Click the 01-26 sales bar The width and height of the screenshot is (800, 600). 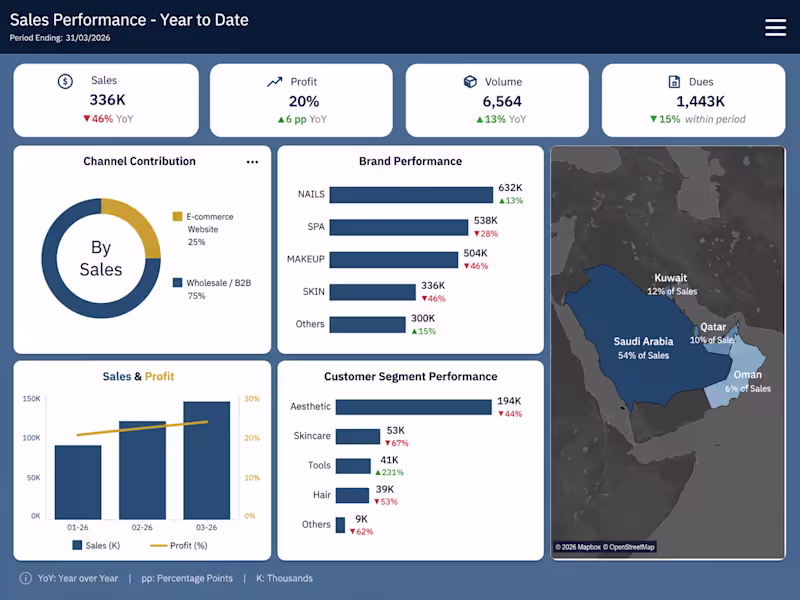tap(78, 482)
